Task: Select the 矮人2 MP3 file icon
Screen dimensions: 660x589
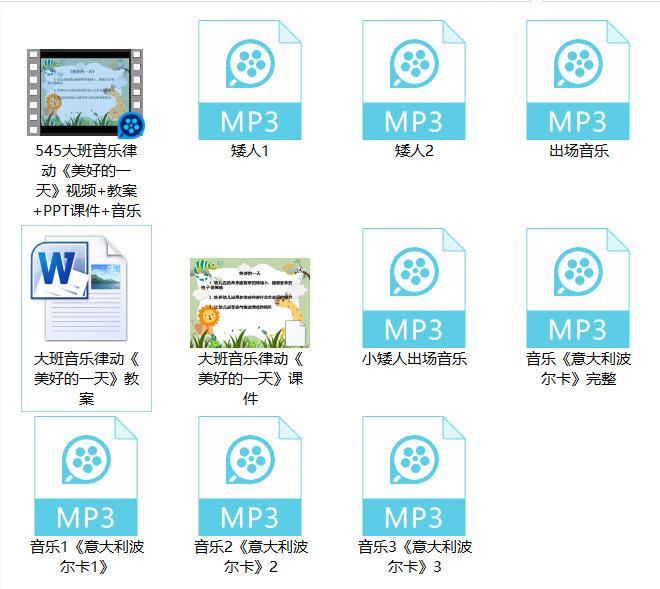Action: pyautogui.click(x=414, y=80)
